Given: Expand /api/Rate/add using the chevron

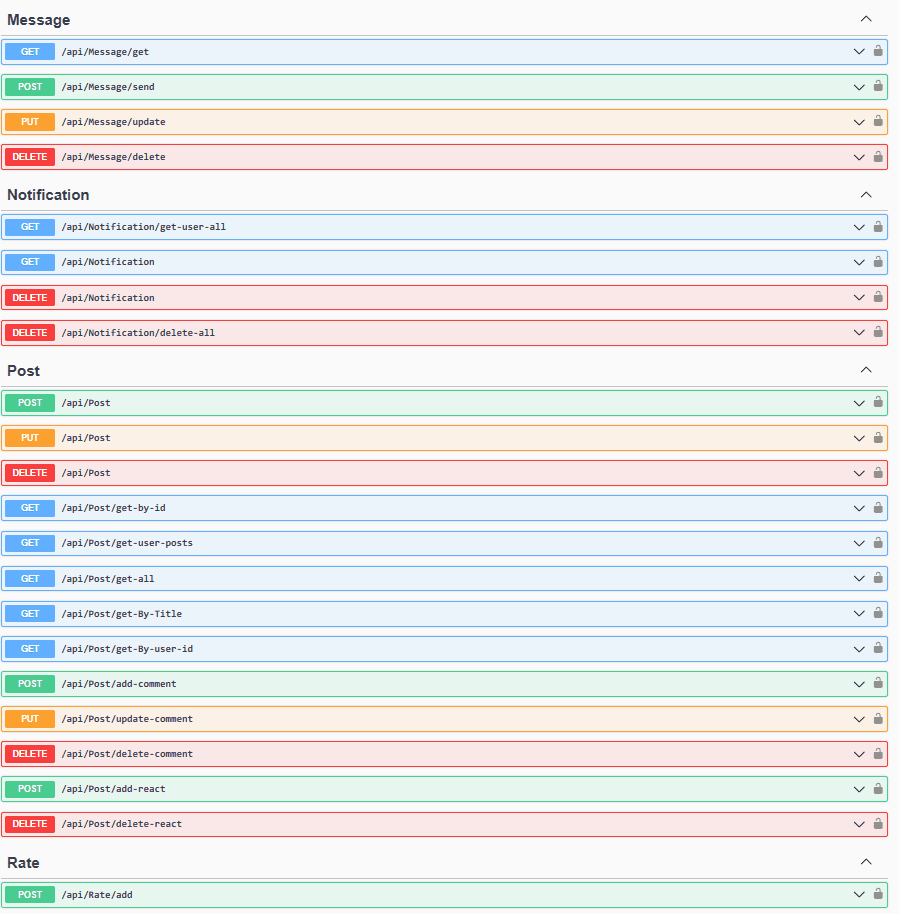Looking at the screenshot, I should pyautogui.click(x=859, y=895).
